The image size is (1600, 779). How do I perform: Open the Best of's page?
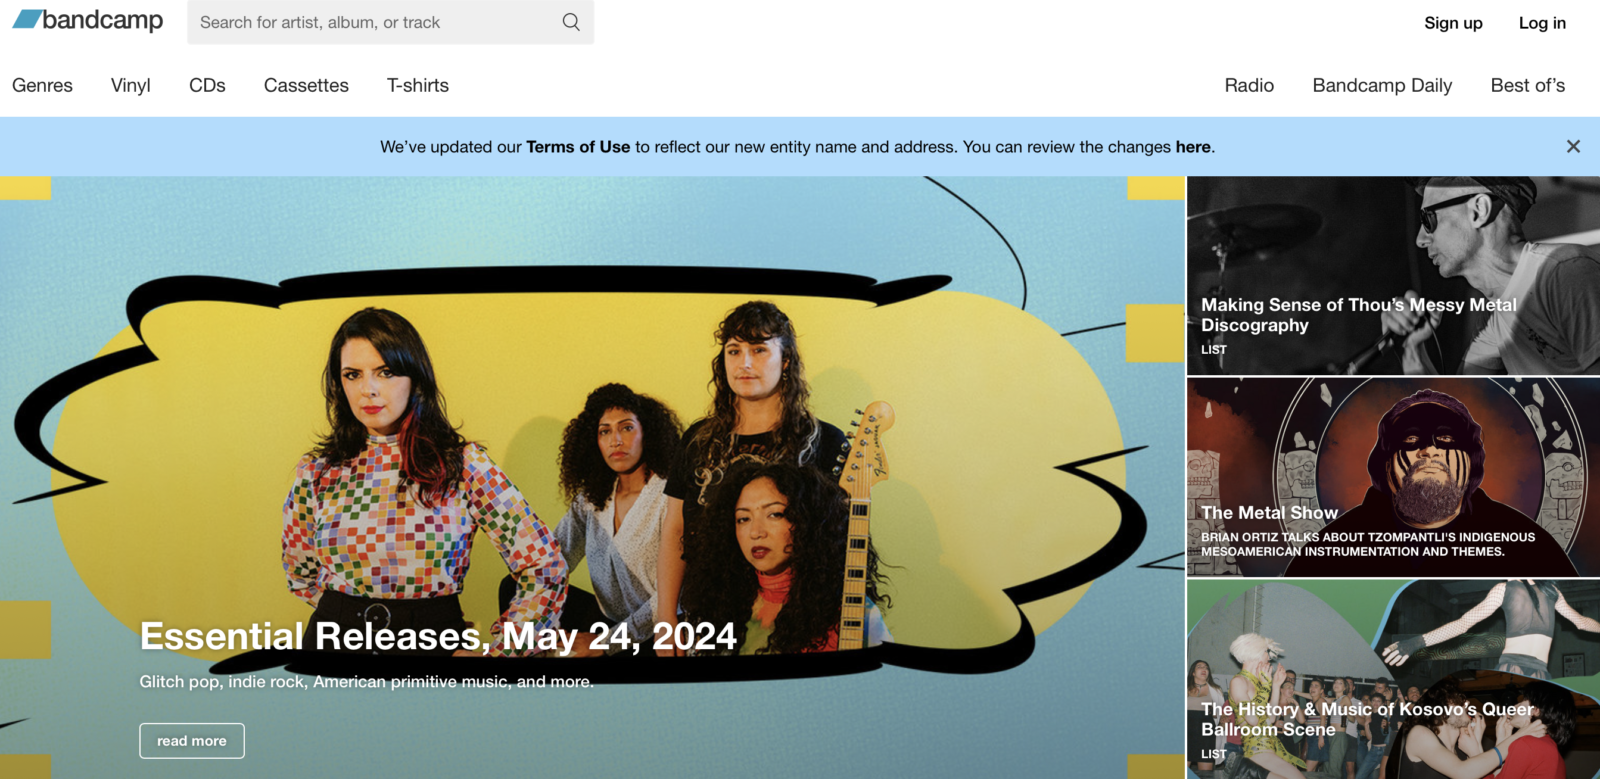point(1527,86)
